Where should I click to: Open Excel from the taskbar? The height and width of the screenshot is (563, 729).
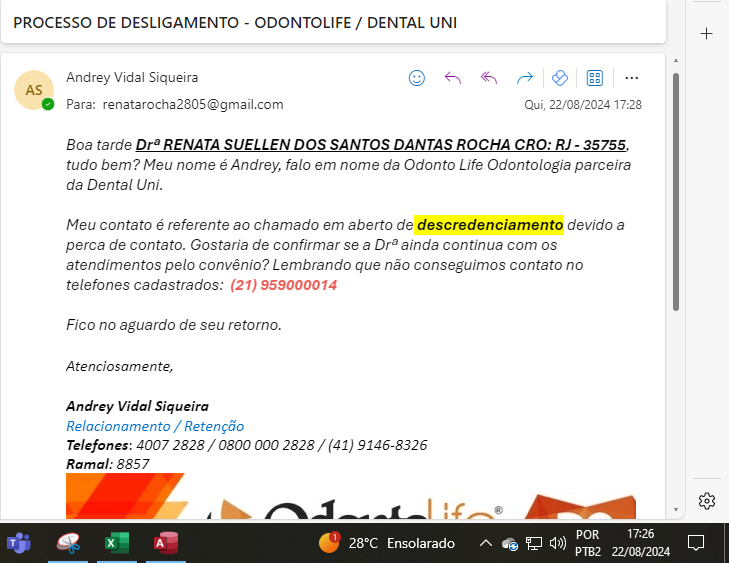[117, 543]
